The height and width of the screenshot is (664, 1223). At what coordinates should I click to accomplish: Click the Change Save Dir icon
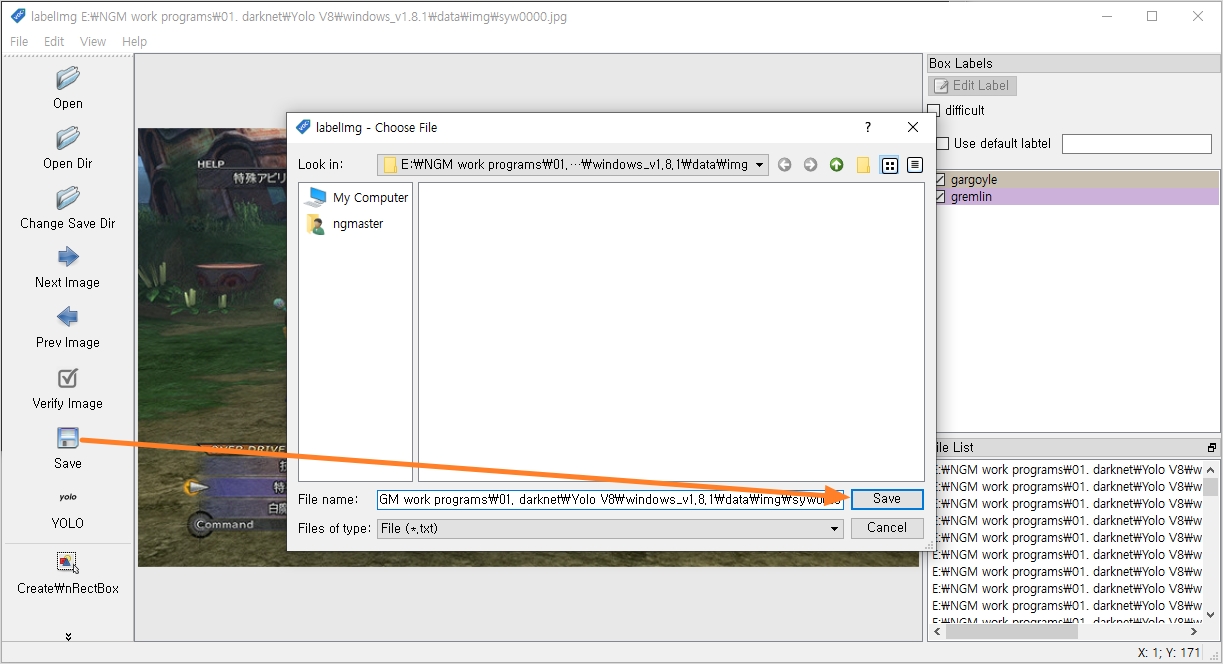click(68, 198)
